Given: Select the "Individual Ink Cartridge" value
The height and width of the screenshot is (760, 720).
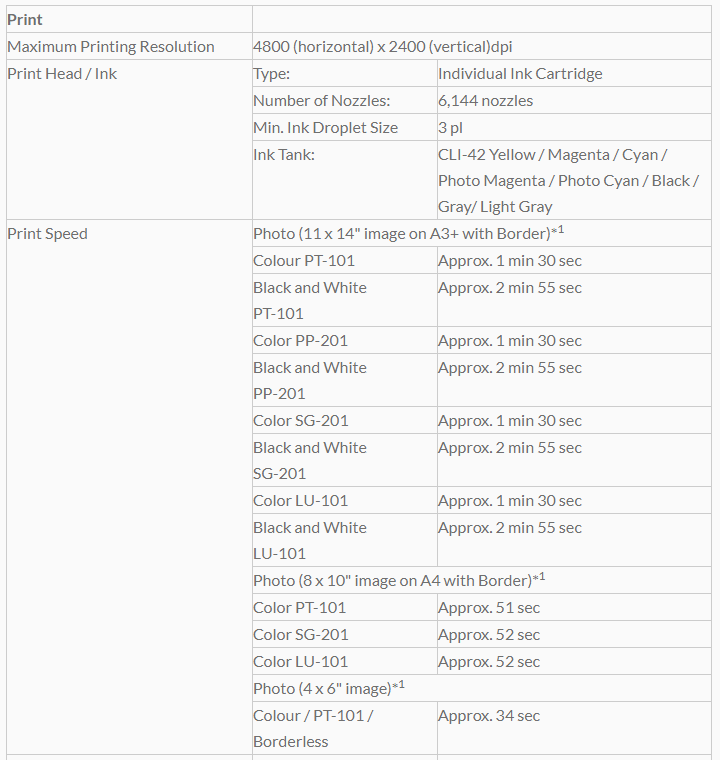Looking at the screenshot, I should (520, 74).
